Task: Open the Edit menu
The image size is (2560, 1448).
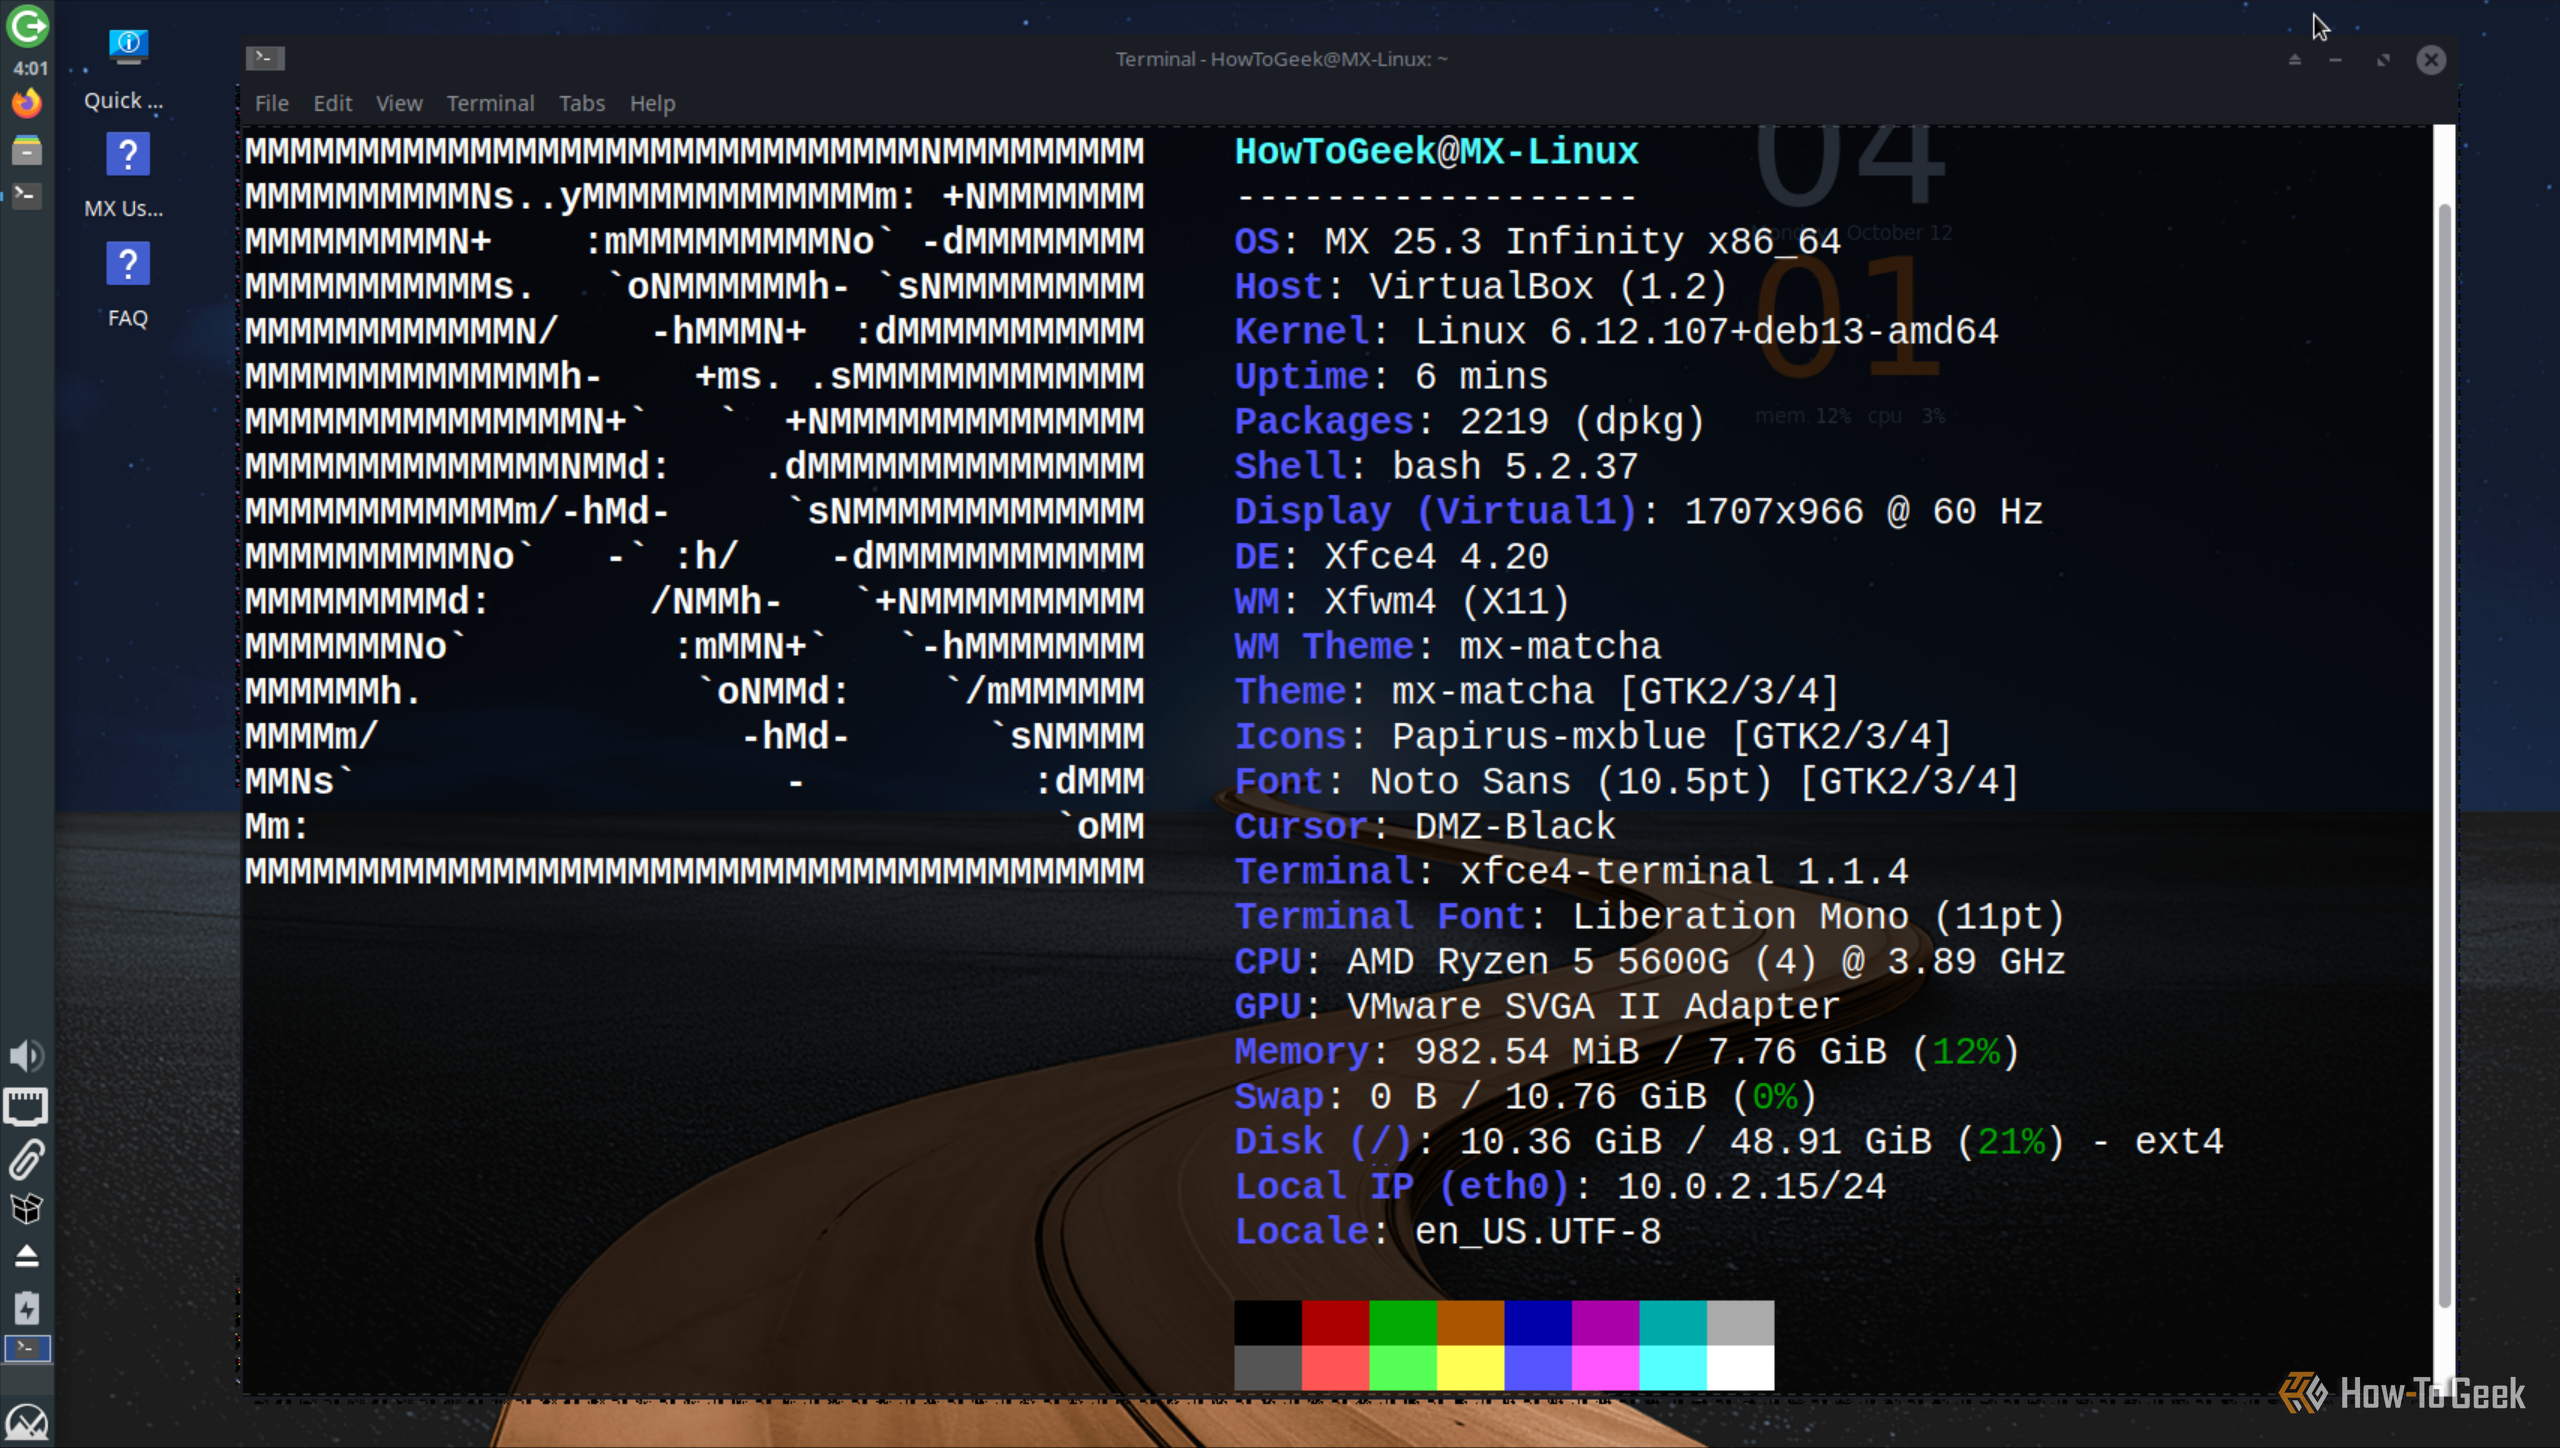Action: coord(332,103)
